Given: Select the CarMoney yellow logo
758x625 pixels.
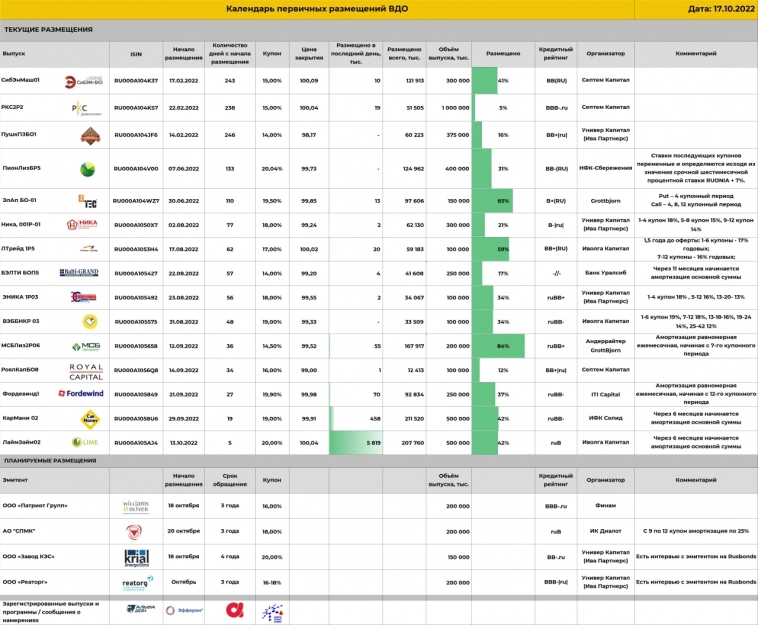Looking at the screenshot, I should (86, 418).
